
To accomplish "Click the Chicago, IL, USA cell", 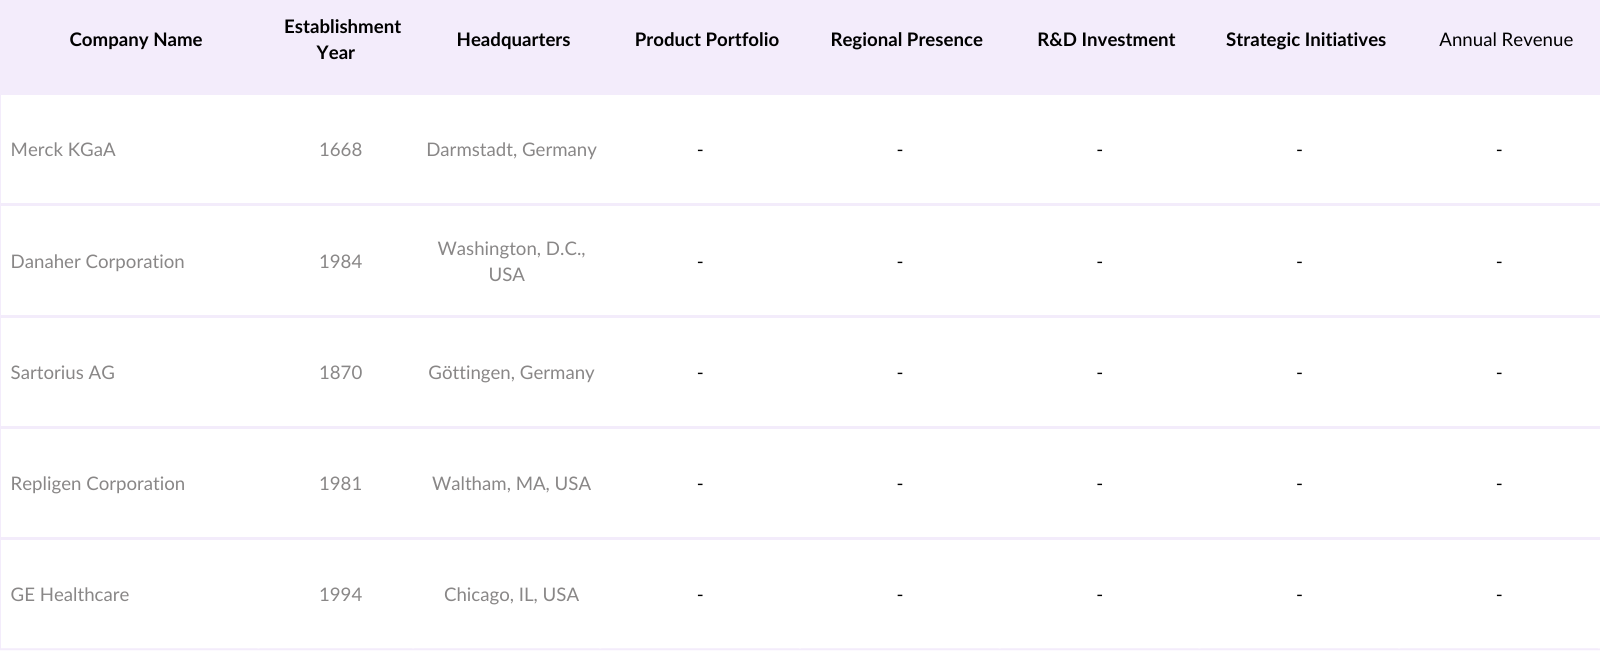I will click(511, 595).
